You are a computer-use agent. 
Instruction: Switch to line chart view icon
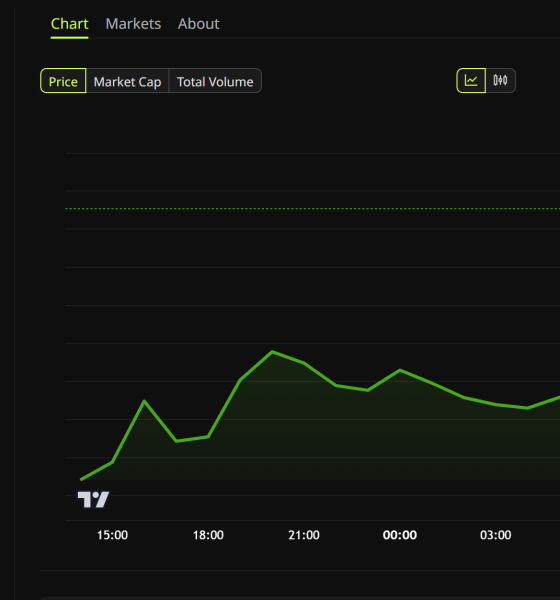471,81
